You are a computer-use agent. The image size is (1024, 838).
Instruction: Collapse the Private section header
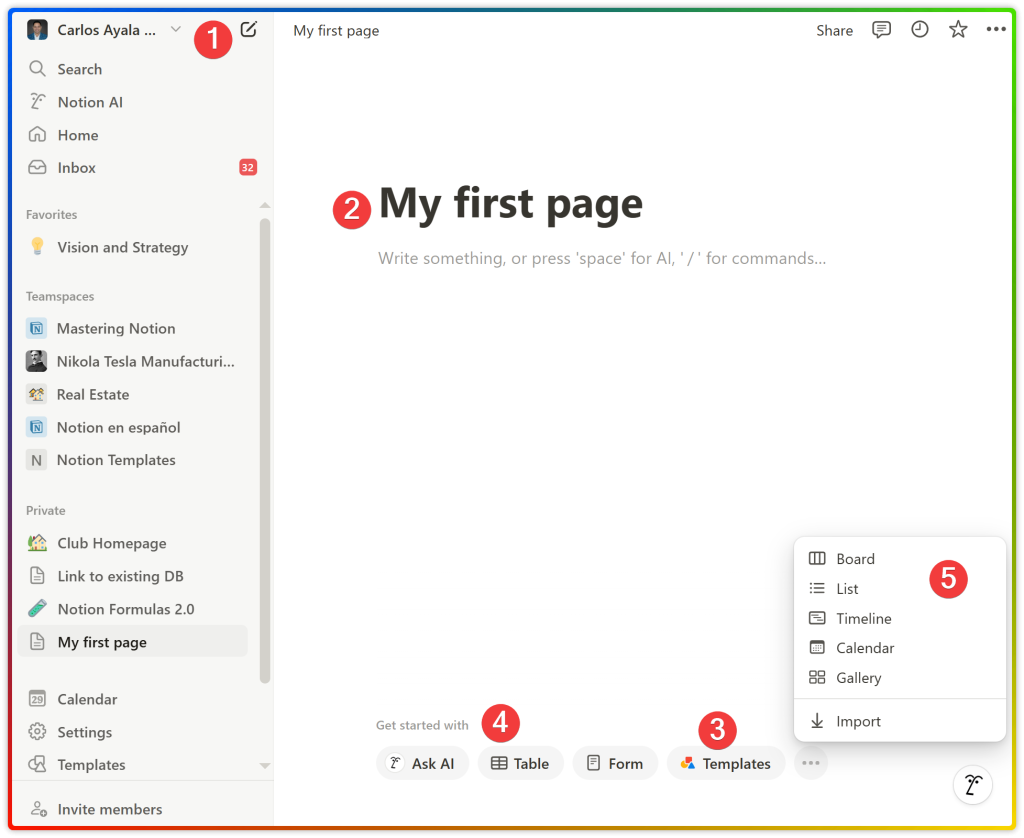(x=46, y=511)
